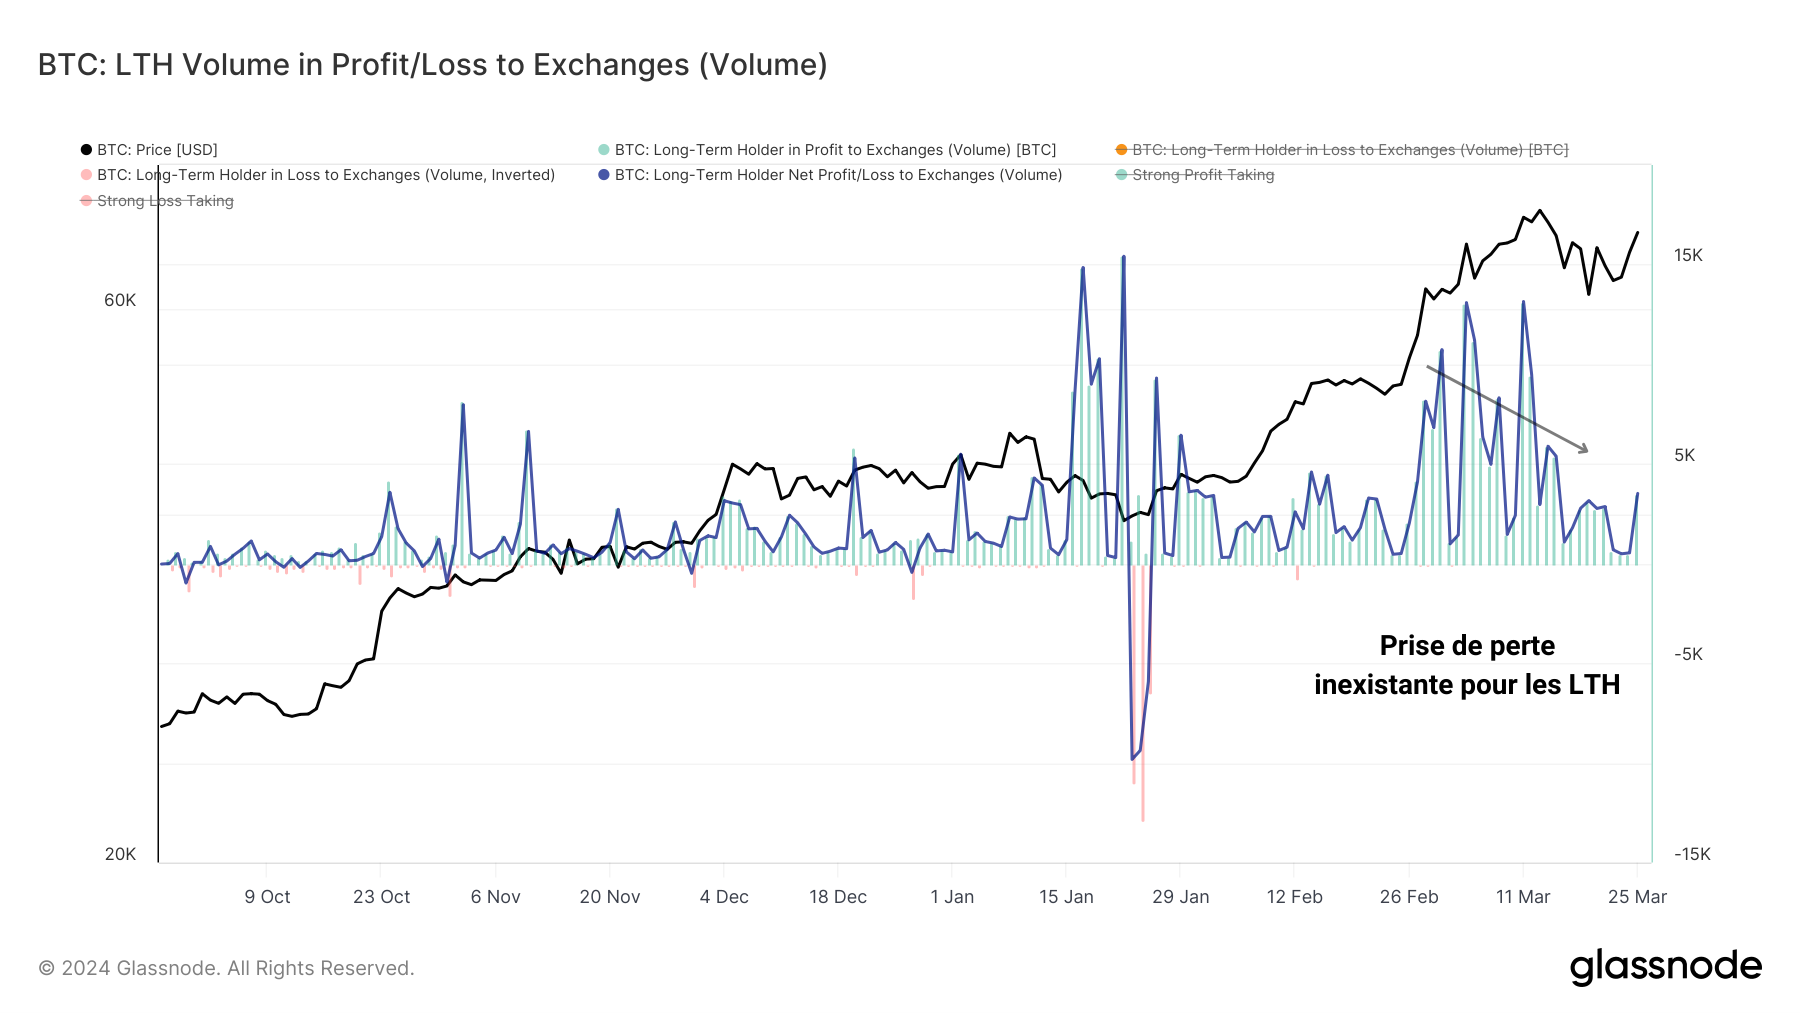Click the 26 Feb axis label
The height and width of the screenshot is (1013, 1800).
click(1409, 897)
